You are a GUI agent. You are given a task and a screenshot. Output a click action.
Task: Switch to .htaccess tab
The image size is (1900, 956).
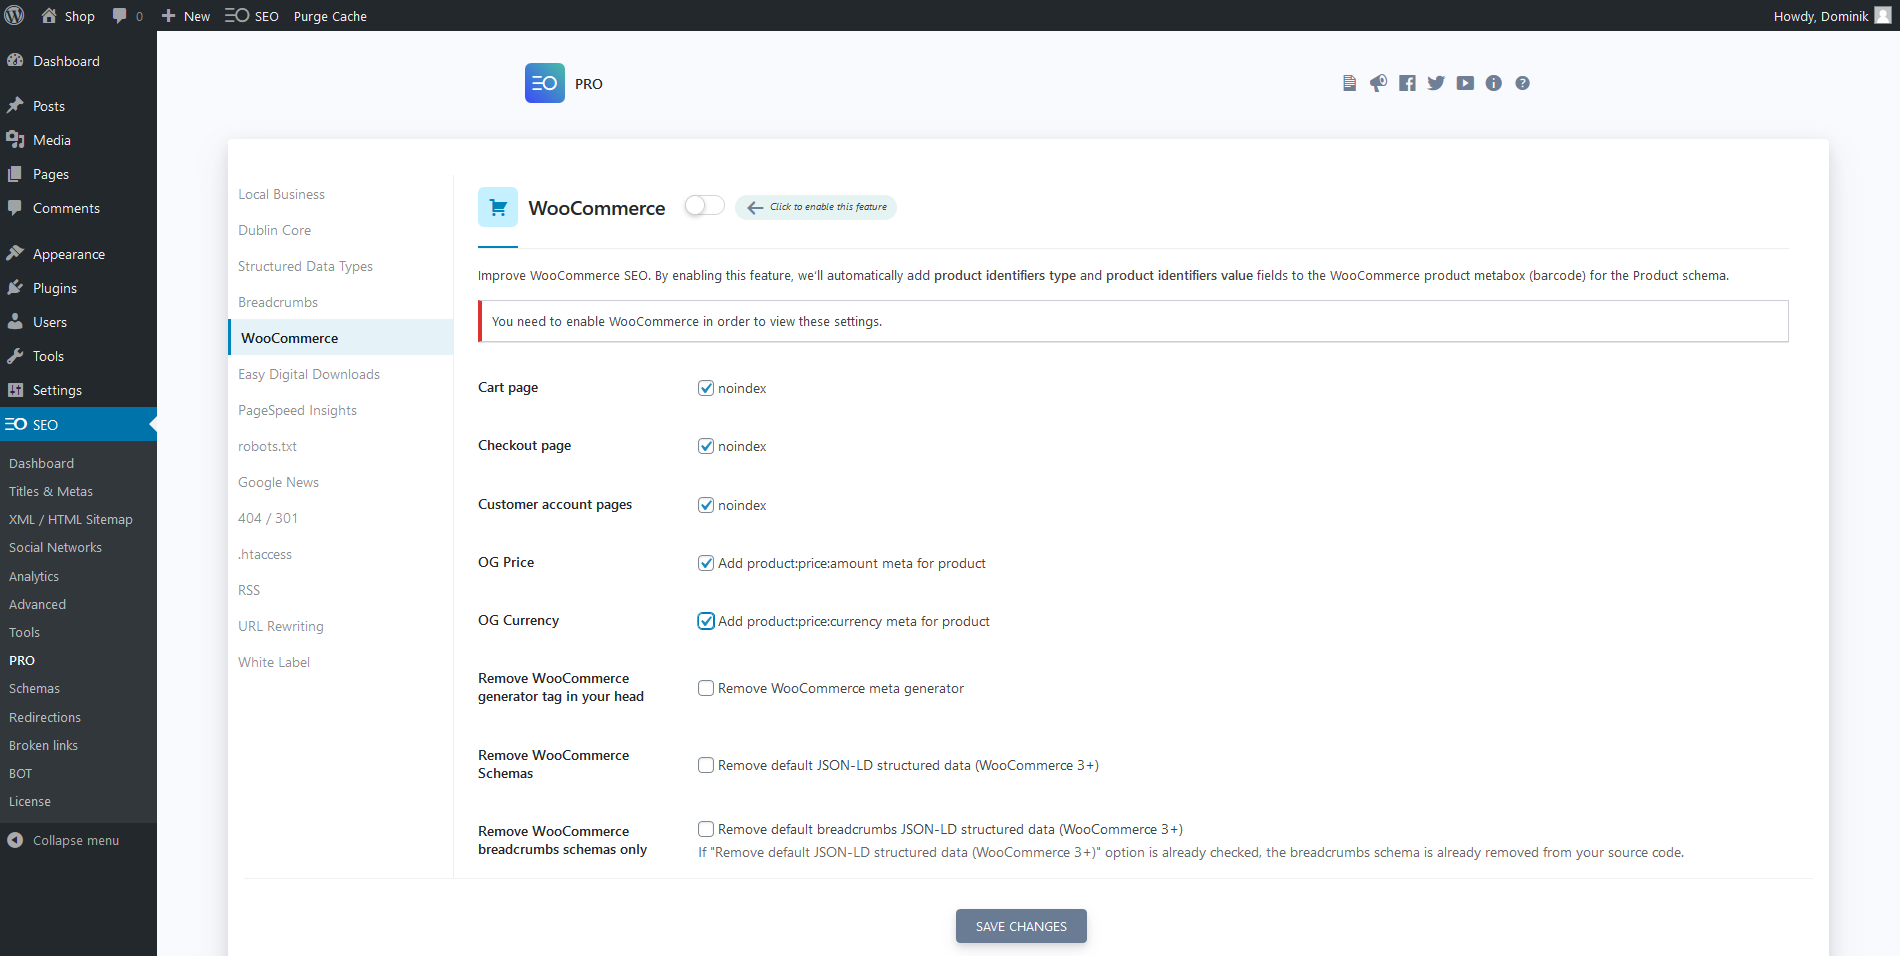coord(340,554)
